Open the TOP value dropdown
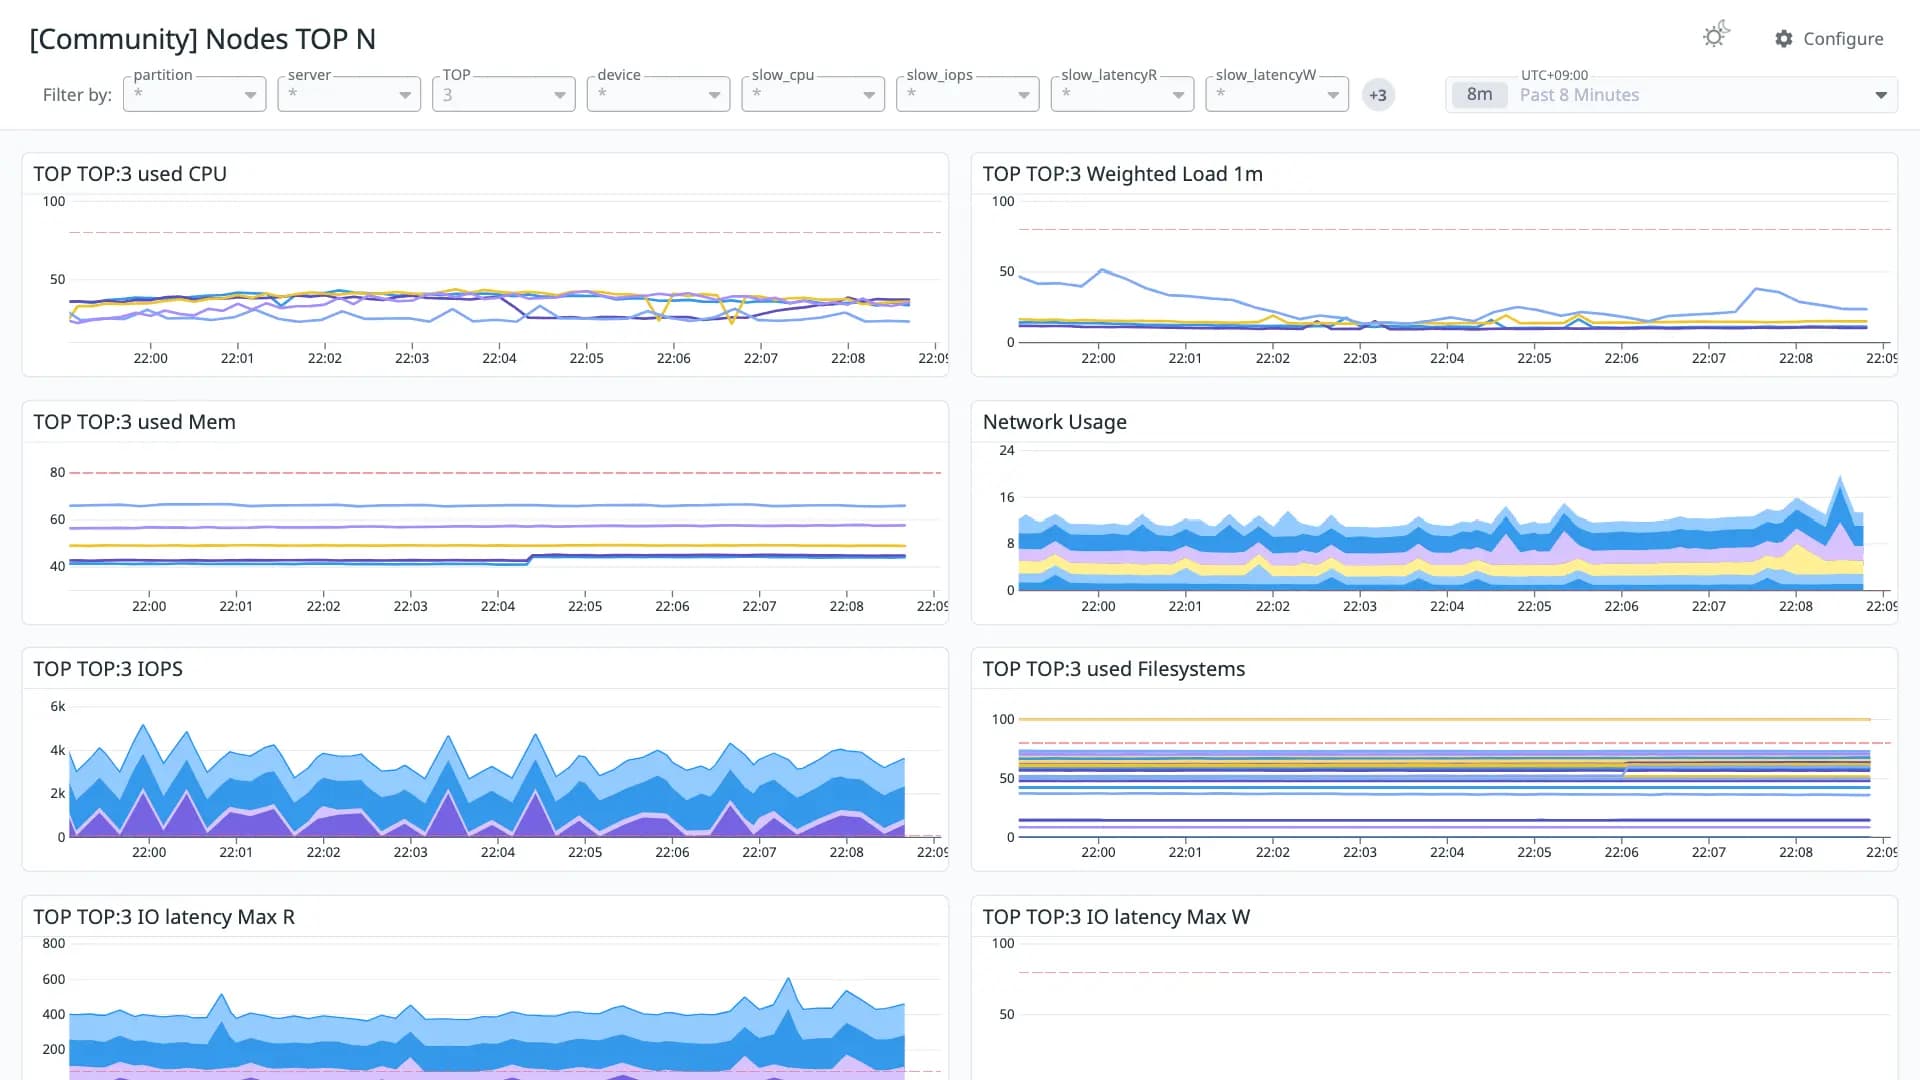The image size is (1920, 1080). 504,94
